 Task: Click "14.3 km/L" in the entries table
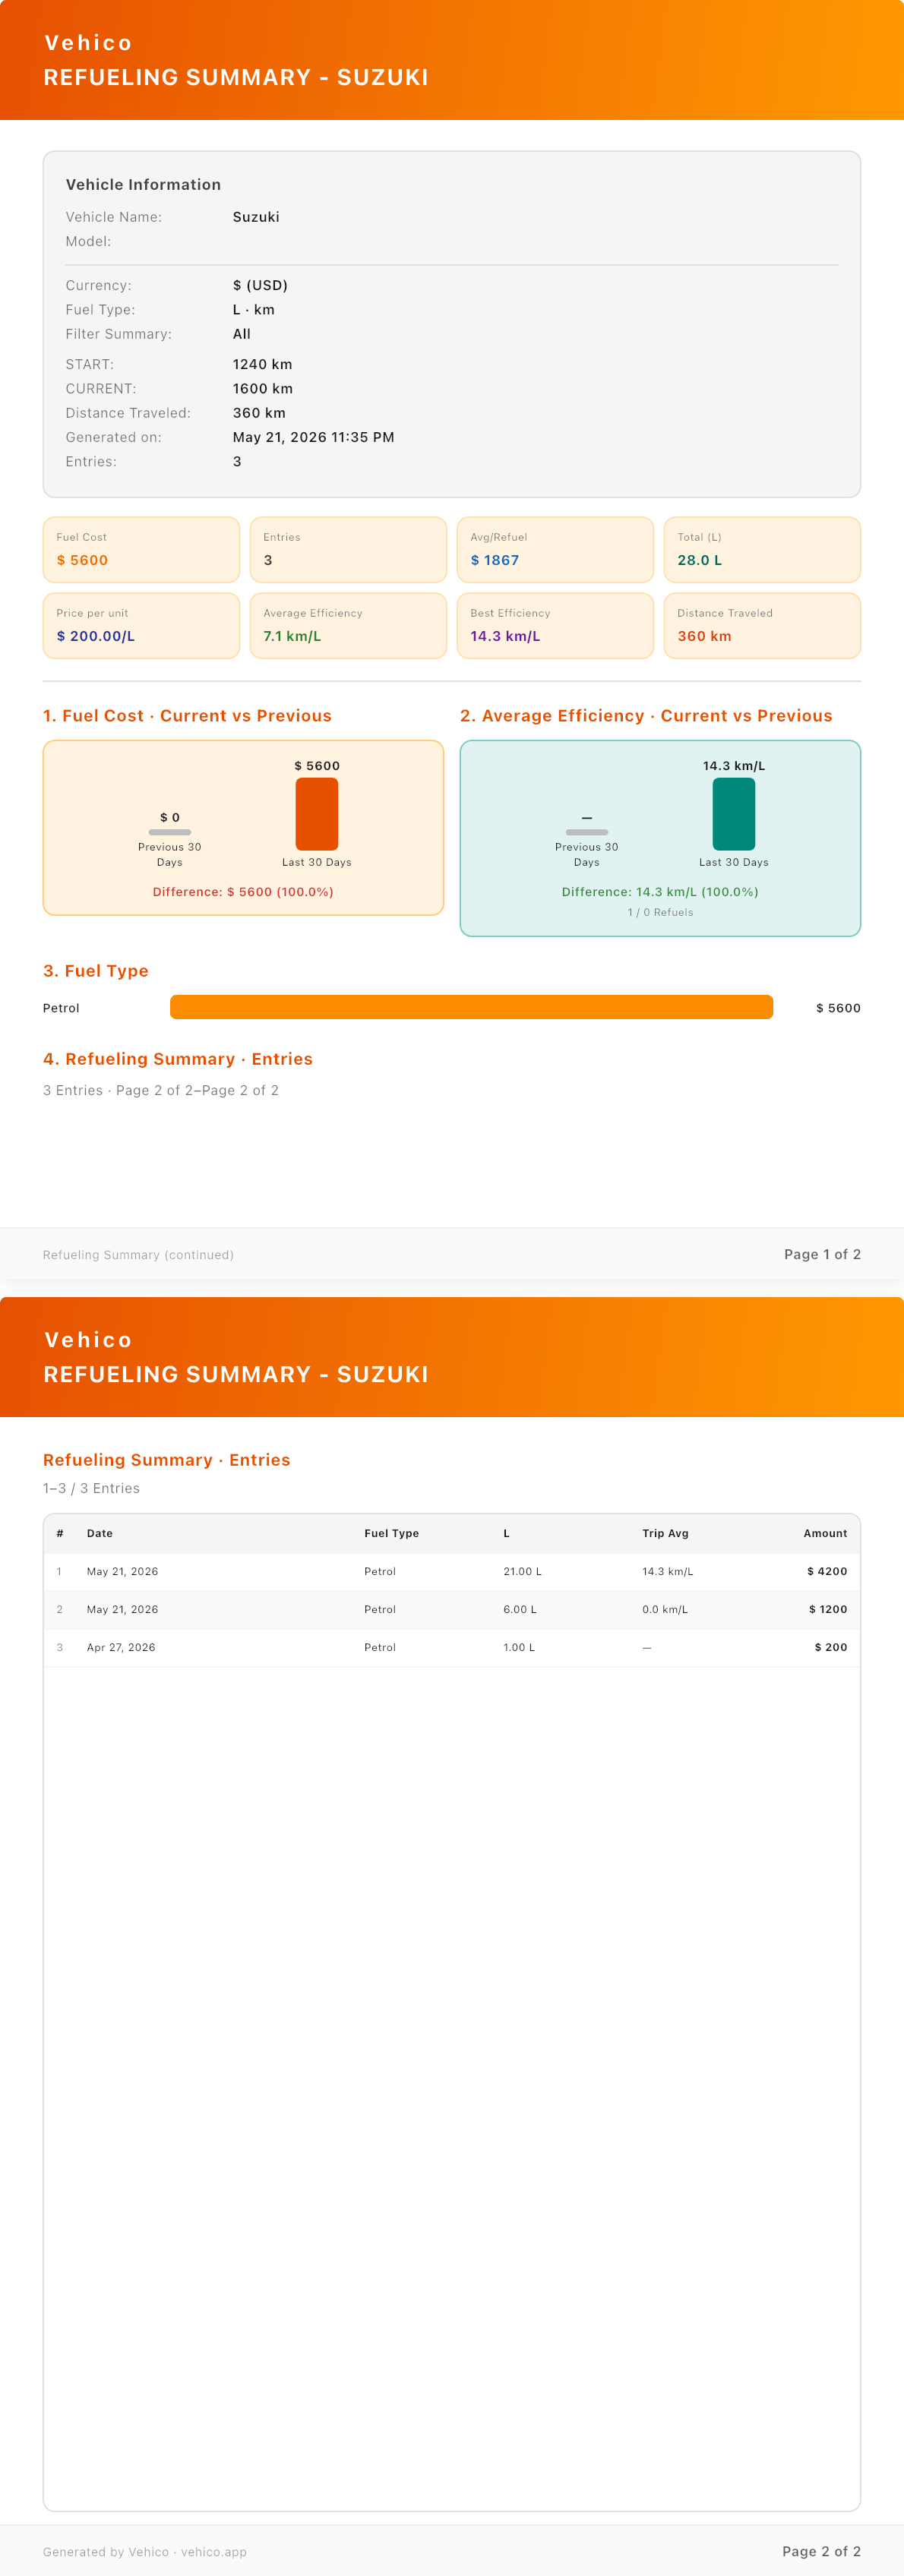(668, 1571)
